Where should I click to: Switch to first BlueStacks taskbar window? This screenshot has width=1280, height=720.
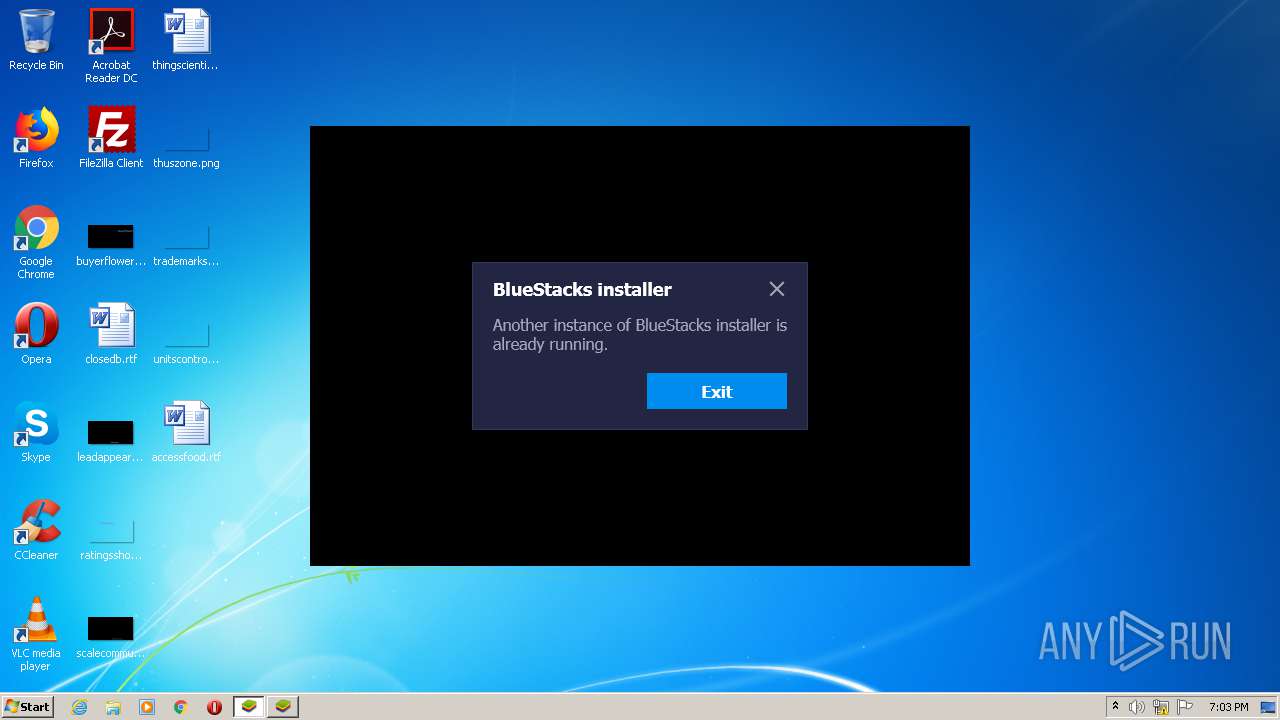[249, 707]
